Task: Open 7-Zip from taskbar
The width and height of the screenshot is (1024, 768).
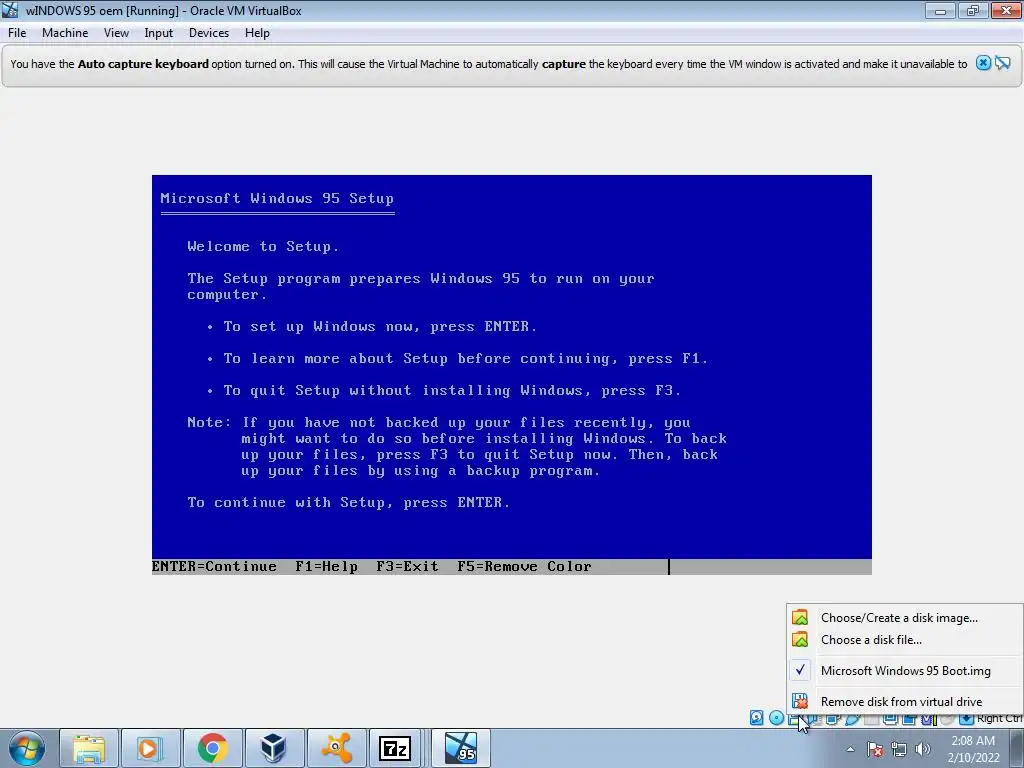Action: point(395,748)
